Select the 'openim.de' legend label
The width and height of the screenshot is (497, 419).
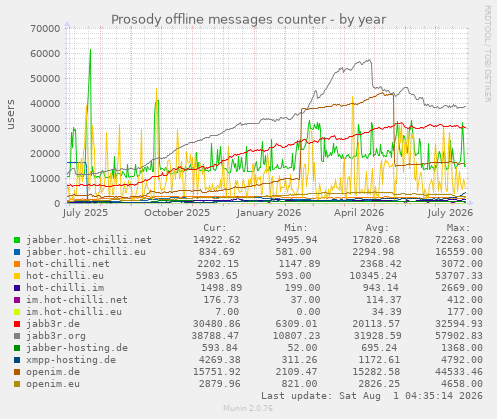tap(53, 372)
